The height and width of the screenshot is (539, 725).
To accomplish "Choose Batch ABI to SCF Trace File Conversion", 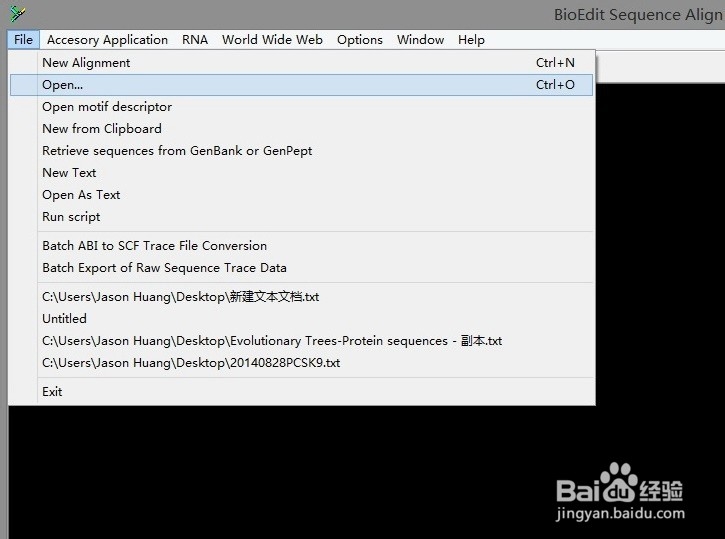I will (301, 246).
